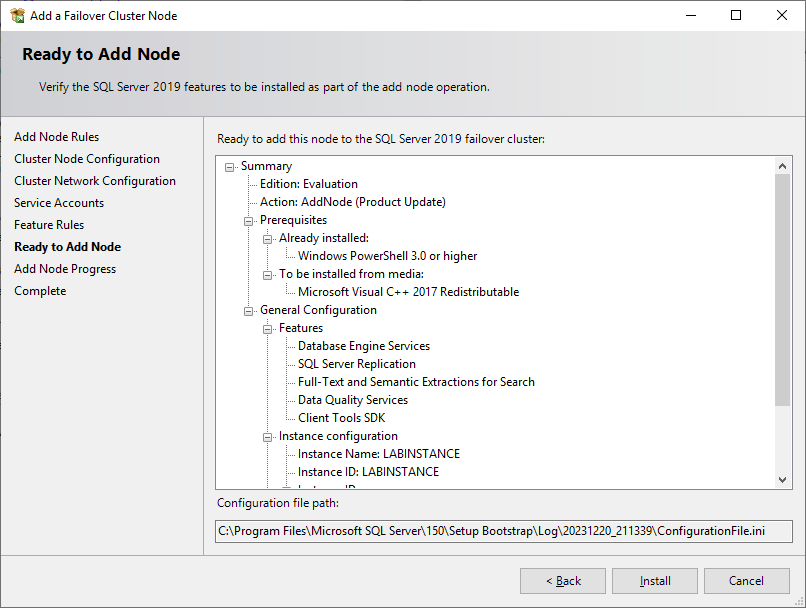
Task: Cancel the add node wizard
Action: coord(746,581)
